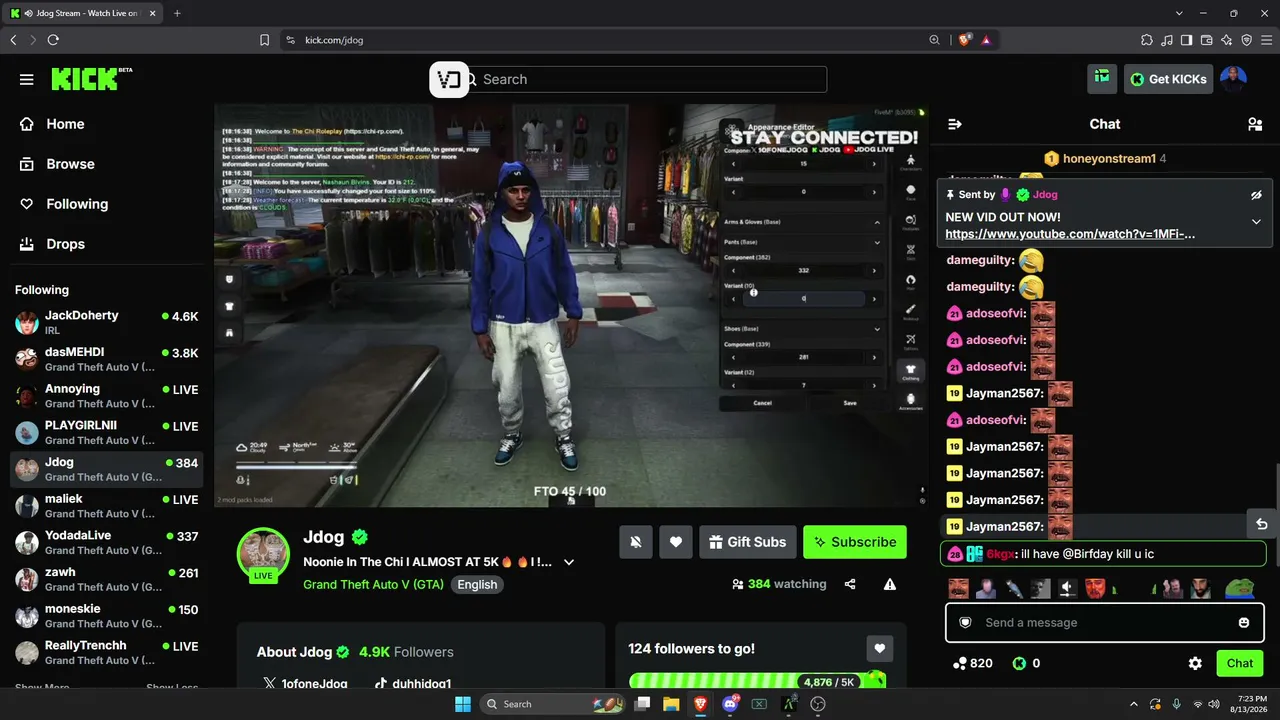Hide the pinned message from Jdog
The width and height of the screenshot is (1280, 720).
[x=1256, y=195]
